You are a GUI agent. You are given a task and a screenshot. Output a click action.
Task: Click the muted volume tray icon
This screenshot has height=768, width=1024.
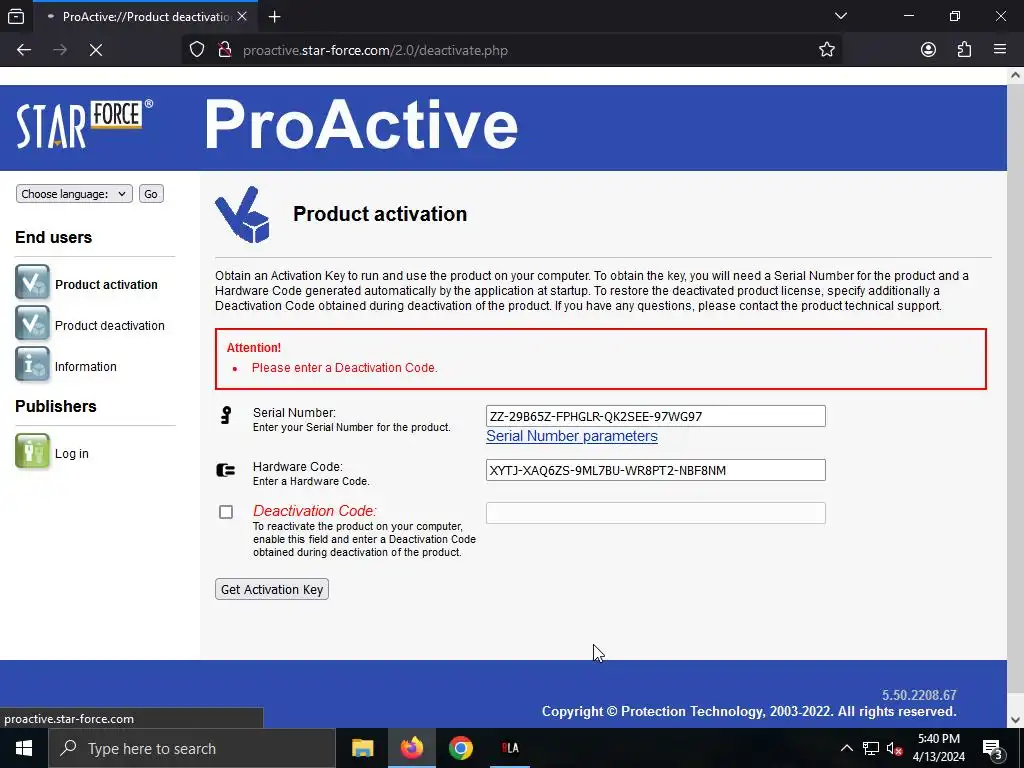click(894, 748)
